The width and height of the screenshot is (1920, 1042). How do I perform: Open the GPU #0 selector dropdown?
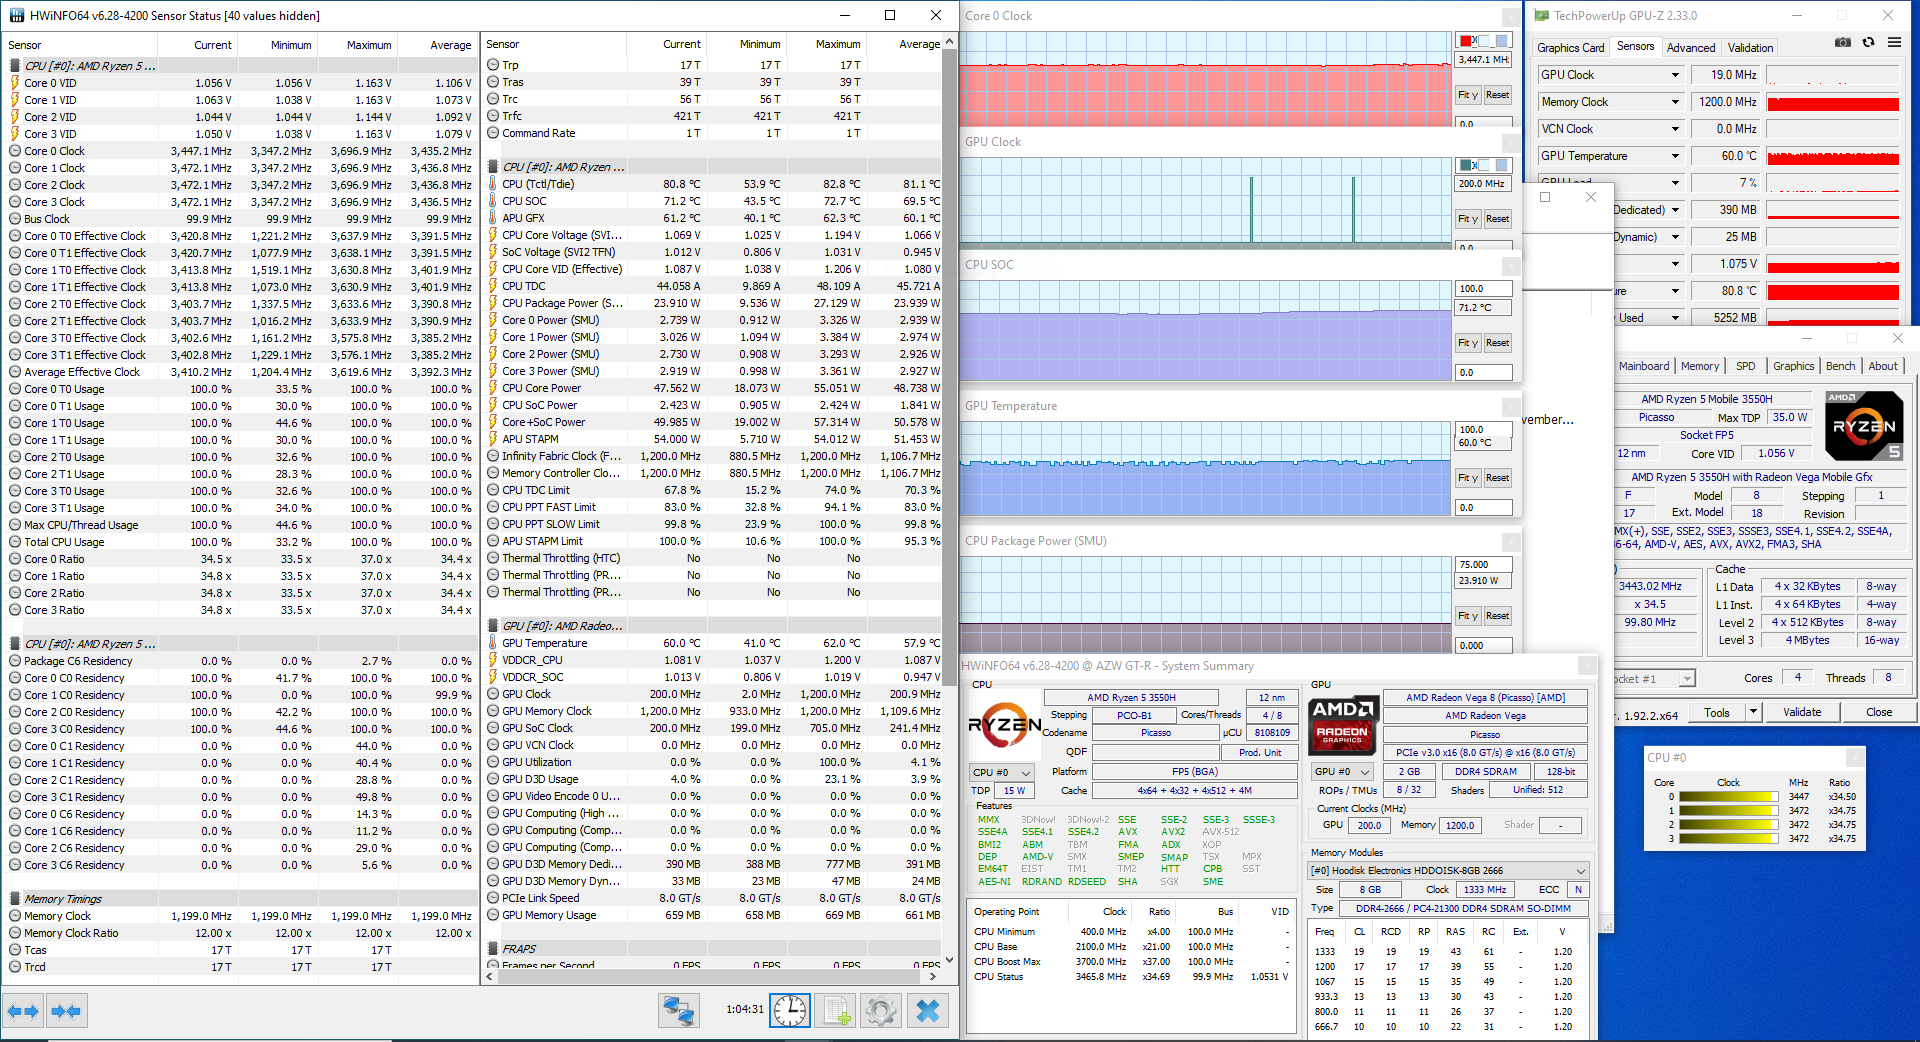point(1344,772)
